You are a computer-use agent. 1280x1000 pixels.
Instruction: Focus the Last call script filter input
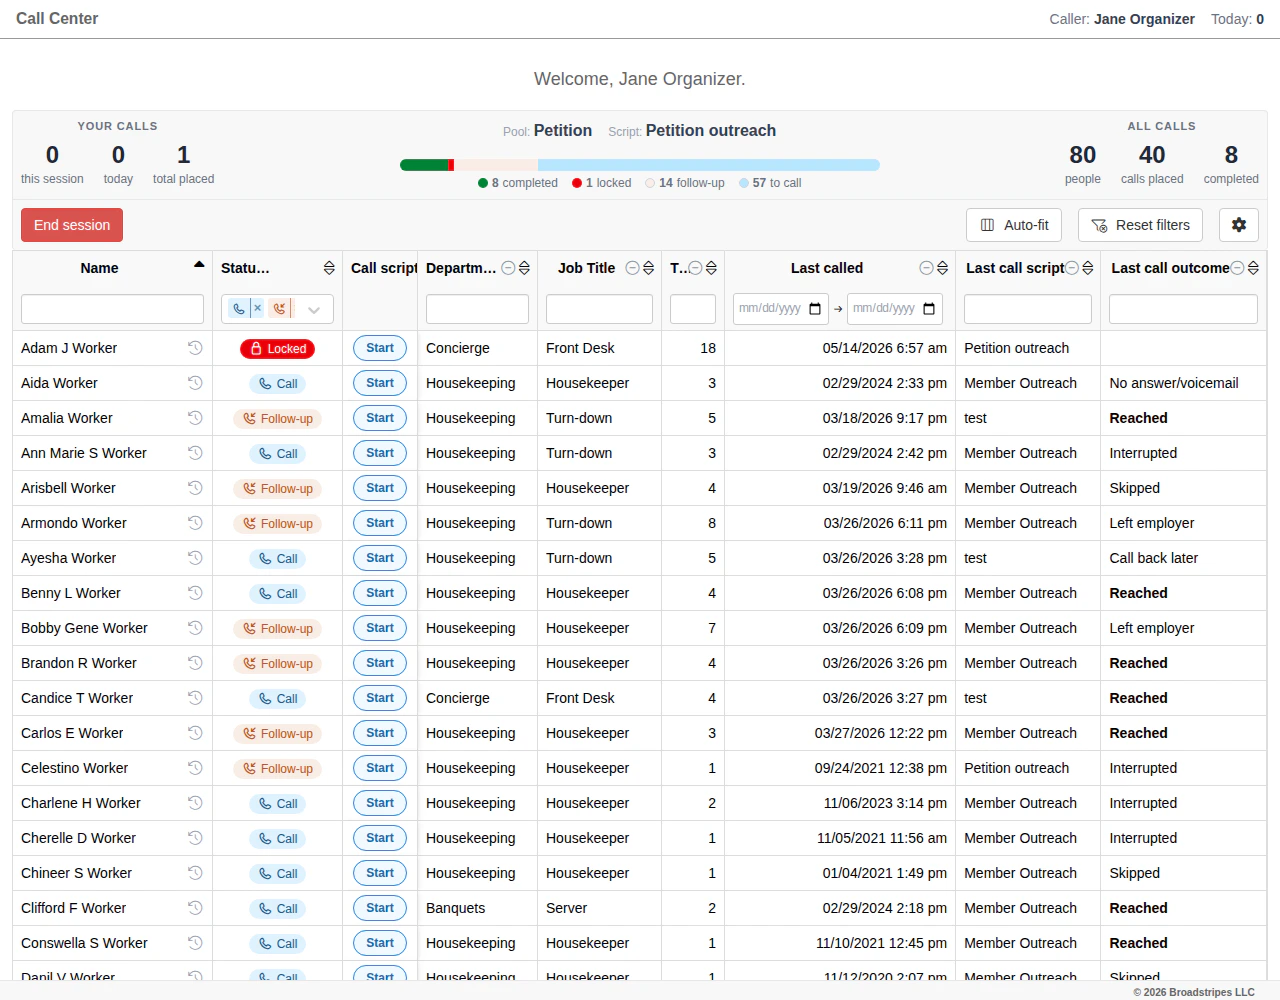pyautogui.click(x=1028, y=309)
